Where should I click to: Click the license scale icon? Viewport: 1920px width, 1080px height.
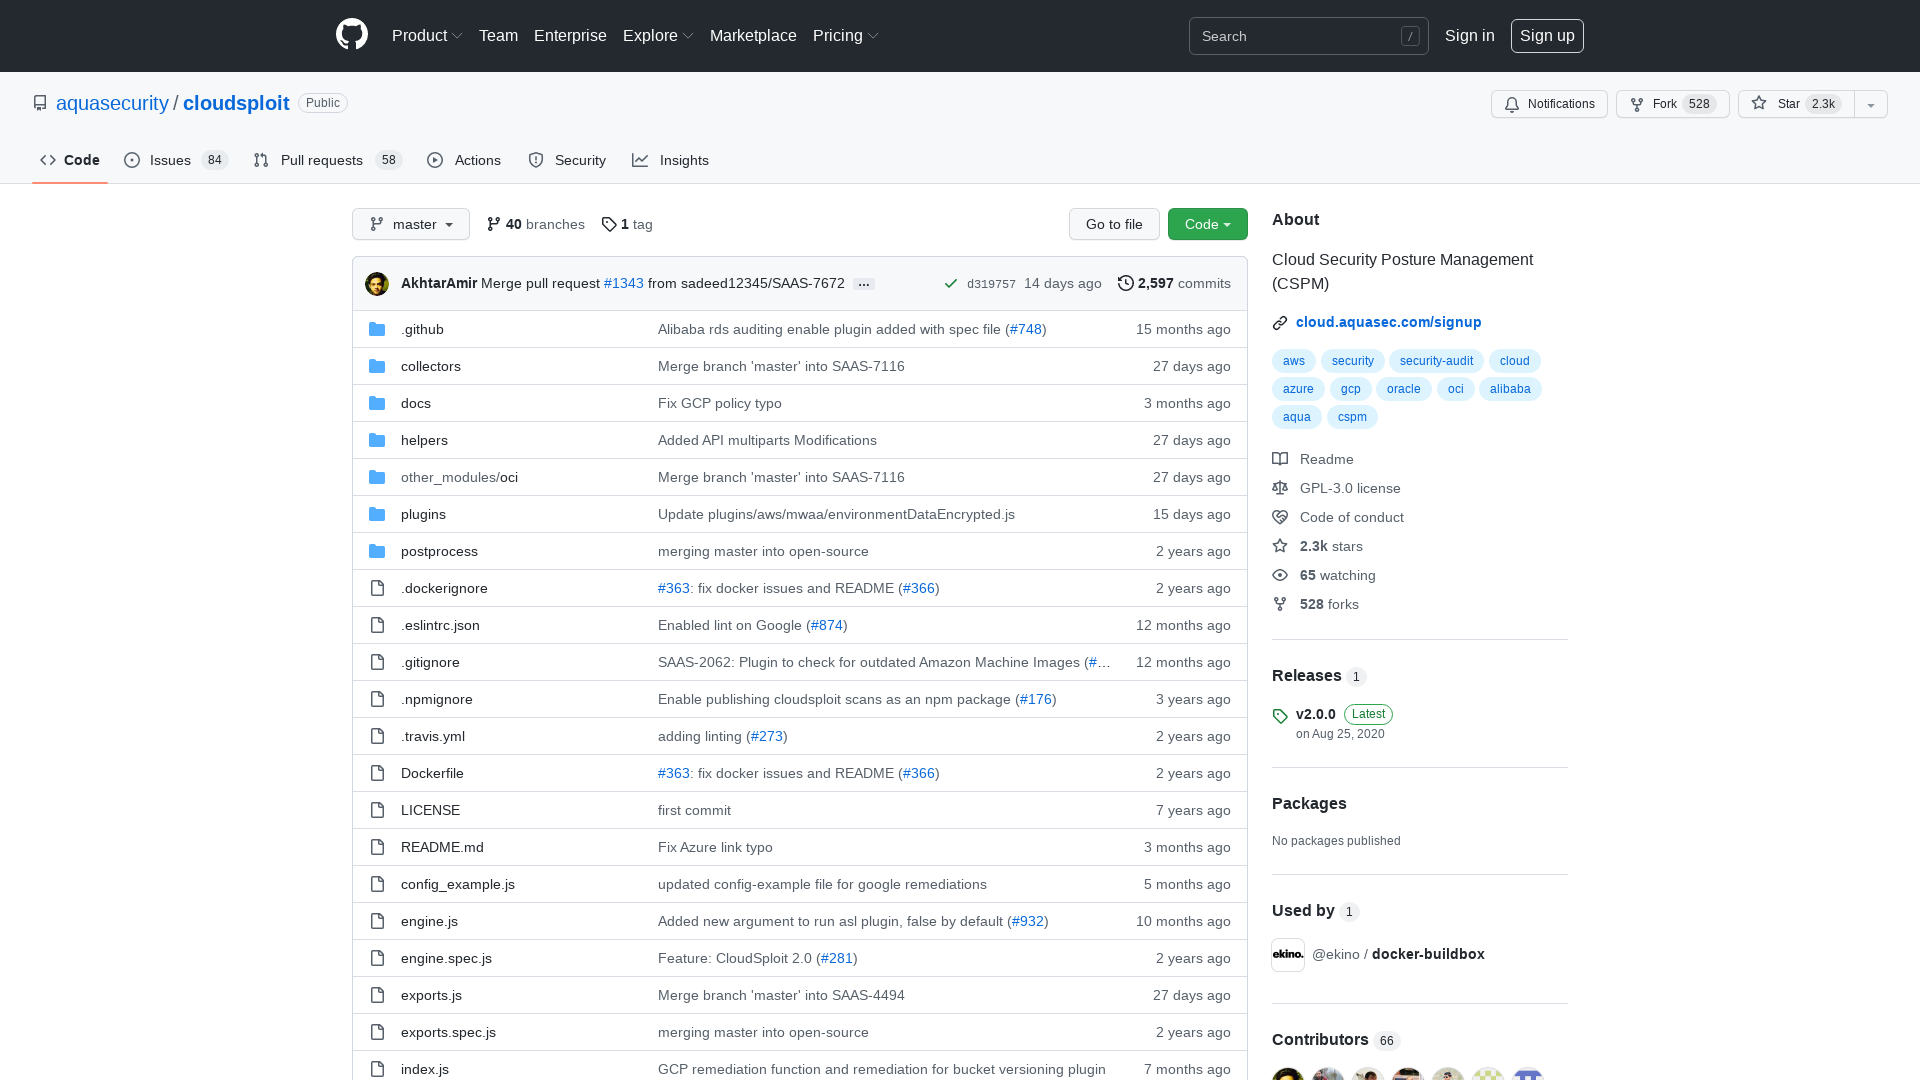[x=1280, y=488]
